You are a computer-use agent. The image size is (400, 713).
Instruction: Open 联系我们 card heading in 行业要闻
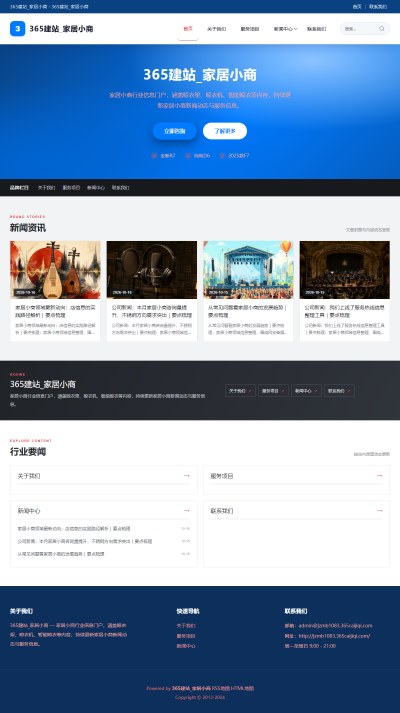tap(221, 511)
